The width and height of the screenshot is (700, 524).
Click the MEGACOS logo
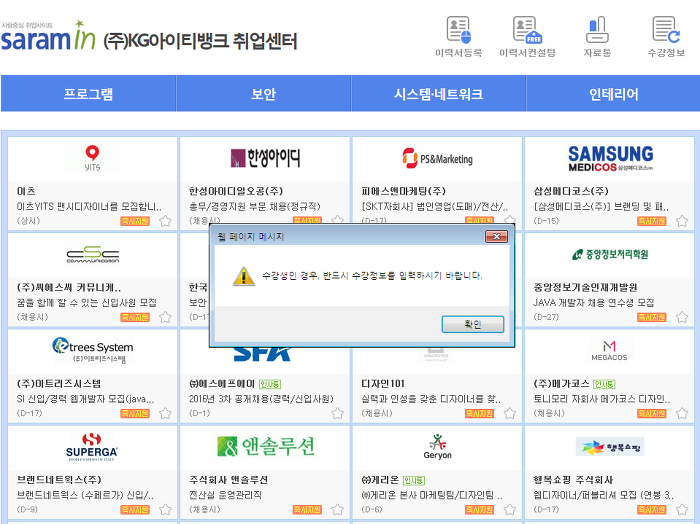coord(609,351)
